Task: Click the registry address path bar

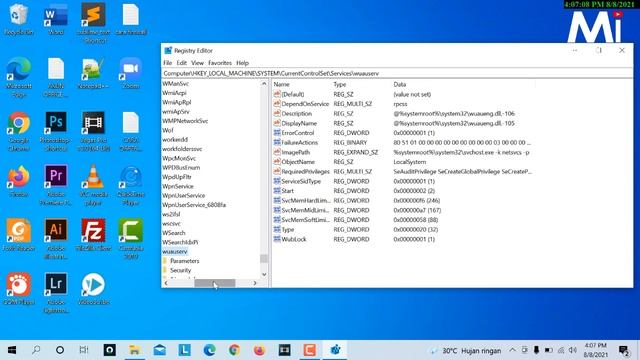Action: (x=397, y=73)
